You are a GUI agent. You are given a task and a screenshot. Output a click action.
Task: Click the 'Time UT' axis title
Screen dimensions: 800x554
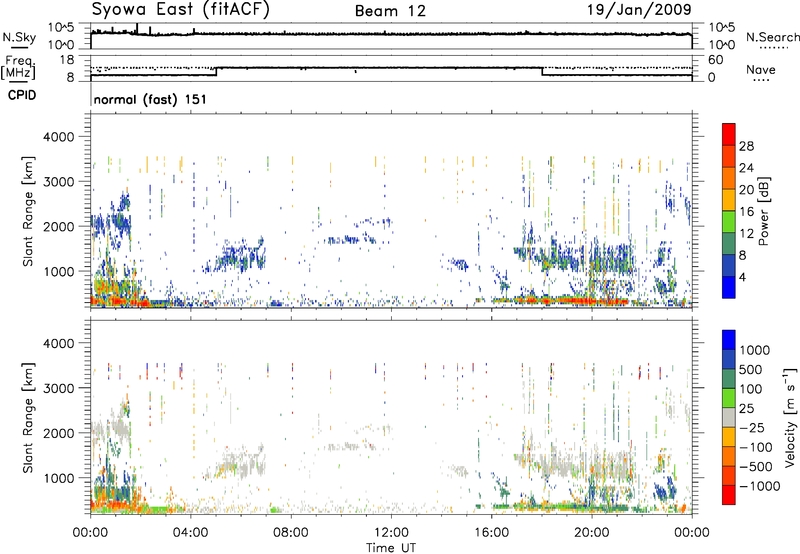pos(391,548)
